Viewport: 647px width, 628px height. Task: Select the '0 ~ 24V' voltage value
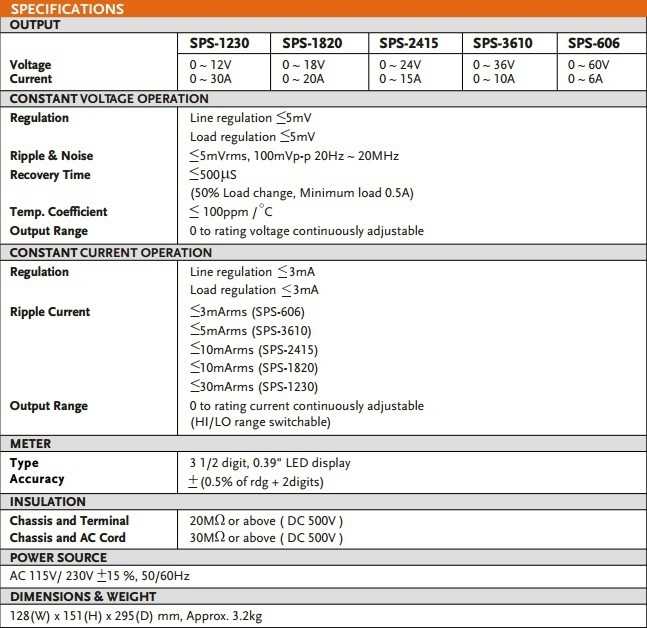(400, 65)
